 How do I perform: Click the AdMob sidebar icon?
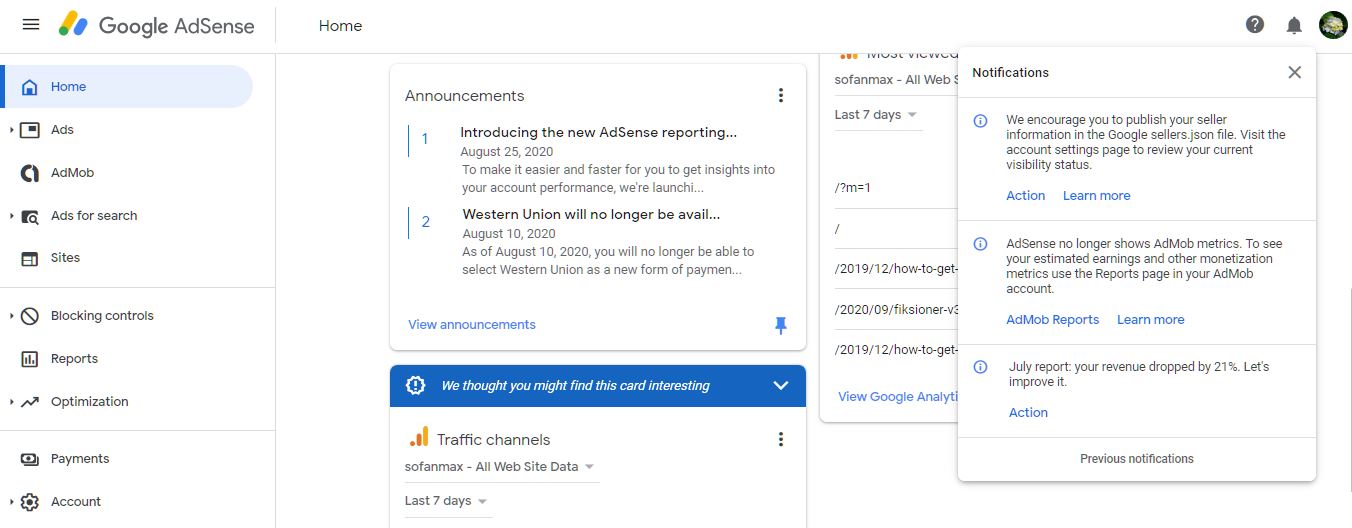(x=30, y=173)
